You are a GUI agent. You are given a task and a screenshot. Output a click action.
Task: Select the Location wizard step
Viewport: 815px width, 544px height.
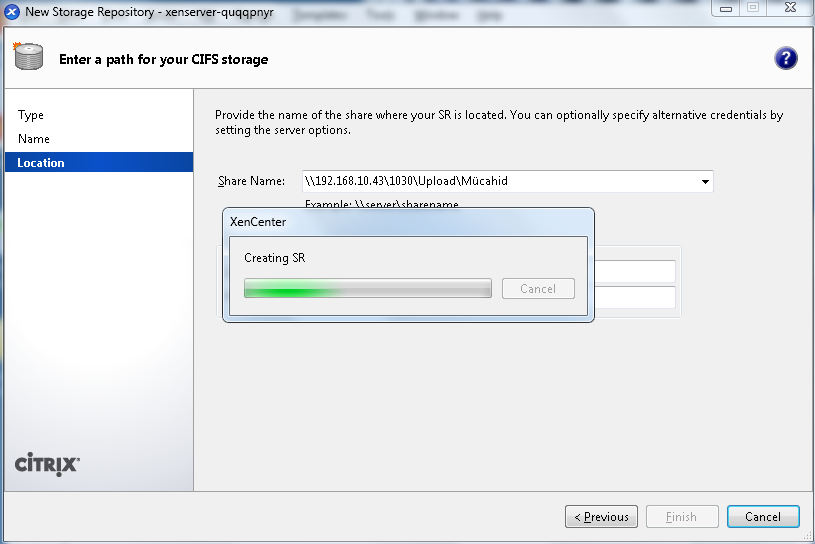pos(99,163)
